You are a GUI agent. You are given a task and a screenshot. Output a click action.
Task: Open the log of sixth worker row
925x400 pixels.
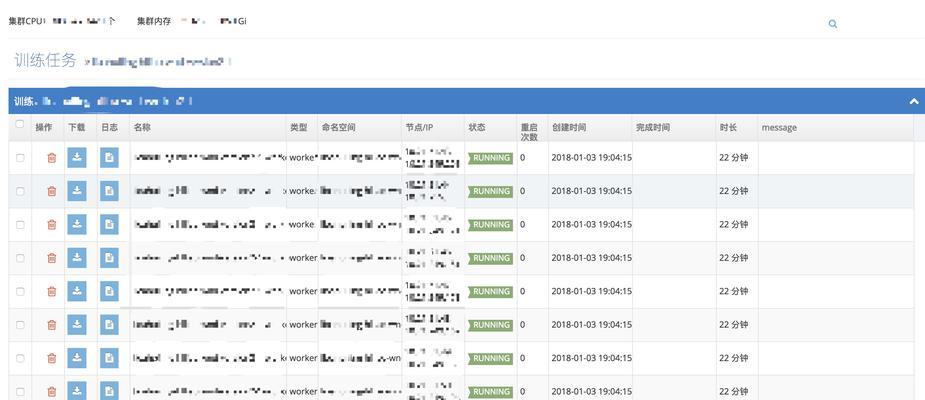tap(109, 324)
